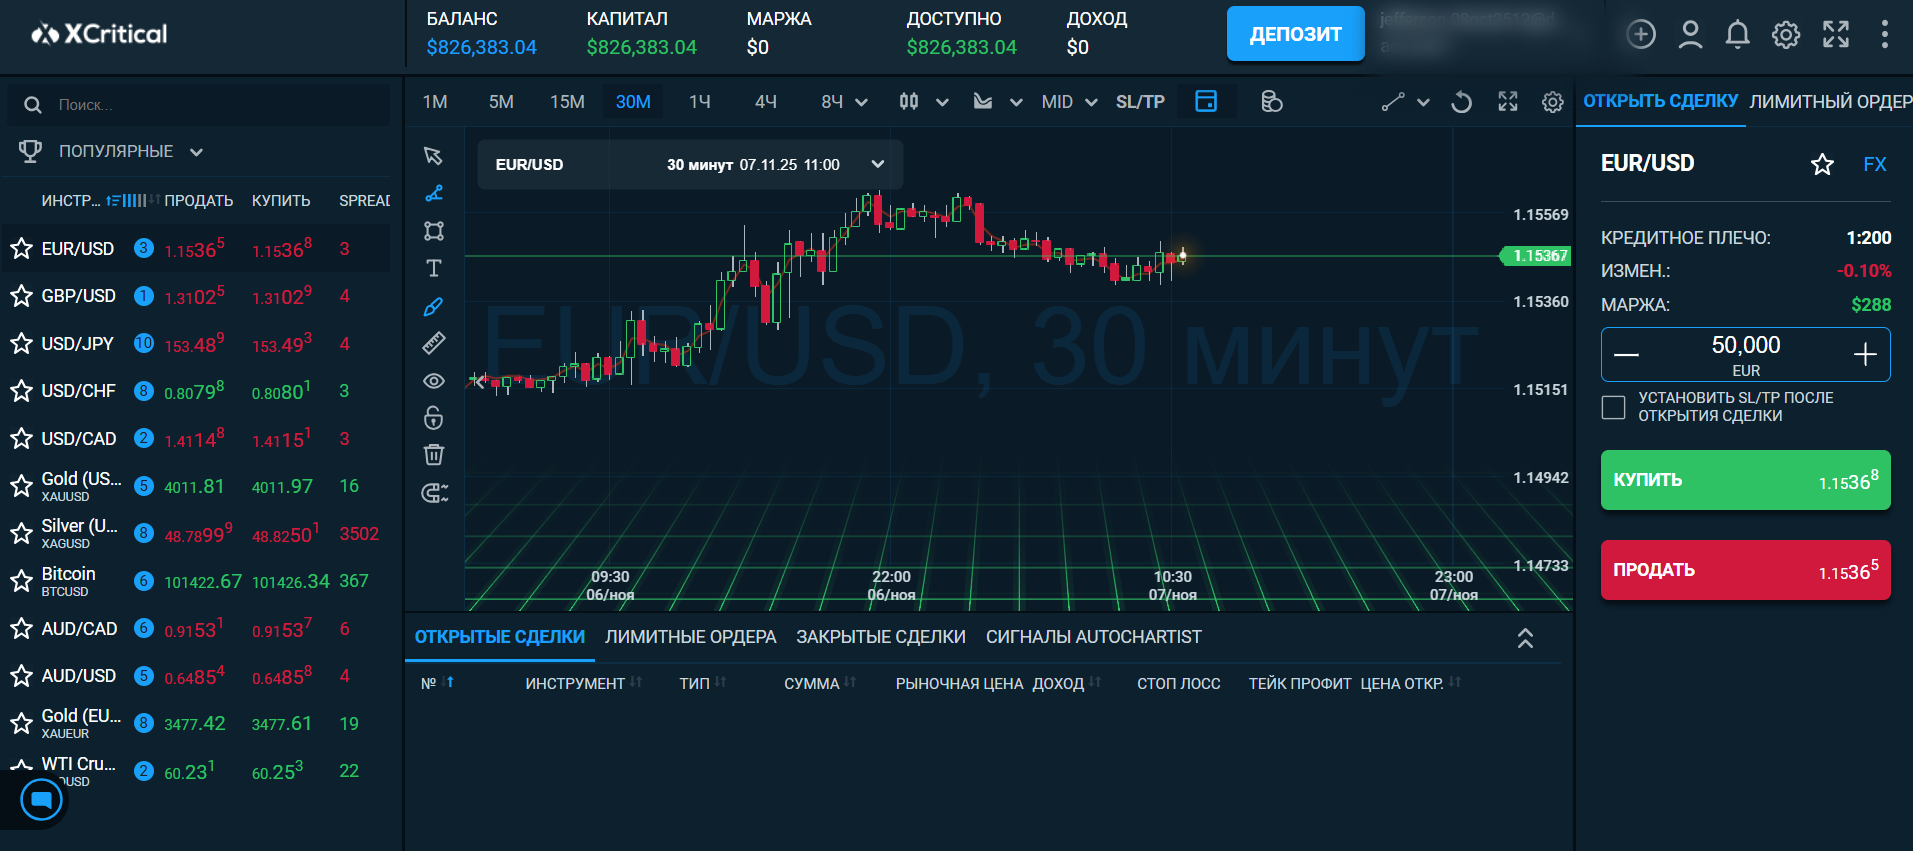
Task: Select the text annotation tool
Action: coord(434,268)
